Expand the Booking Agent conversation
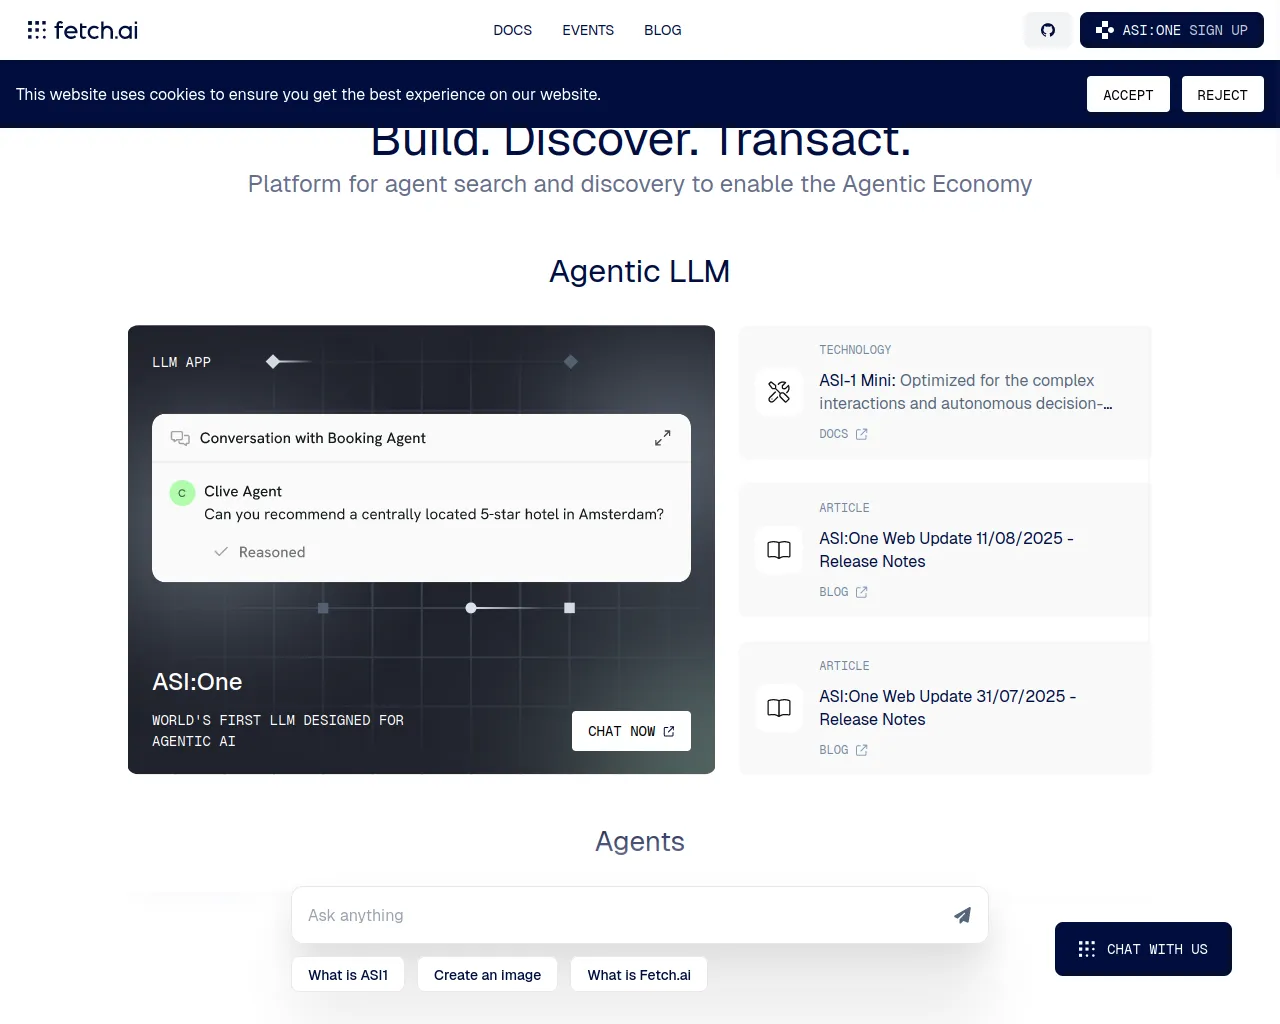Screen dimensions: 1280x1024 (662, 438)
